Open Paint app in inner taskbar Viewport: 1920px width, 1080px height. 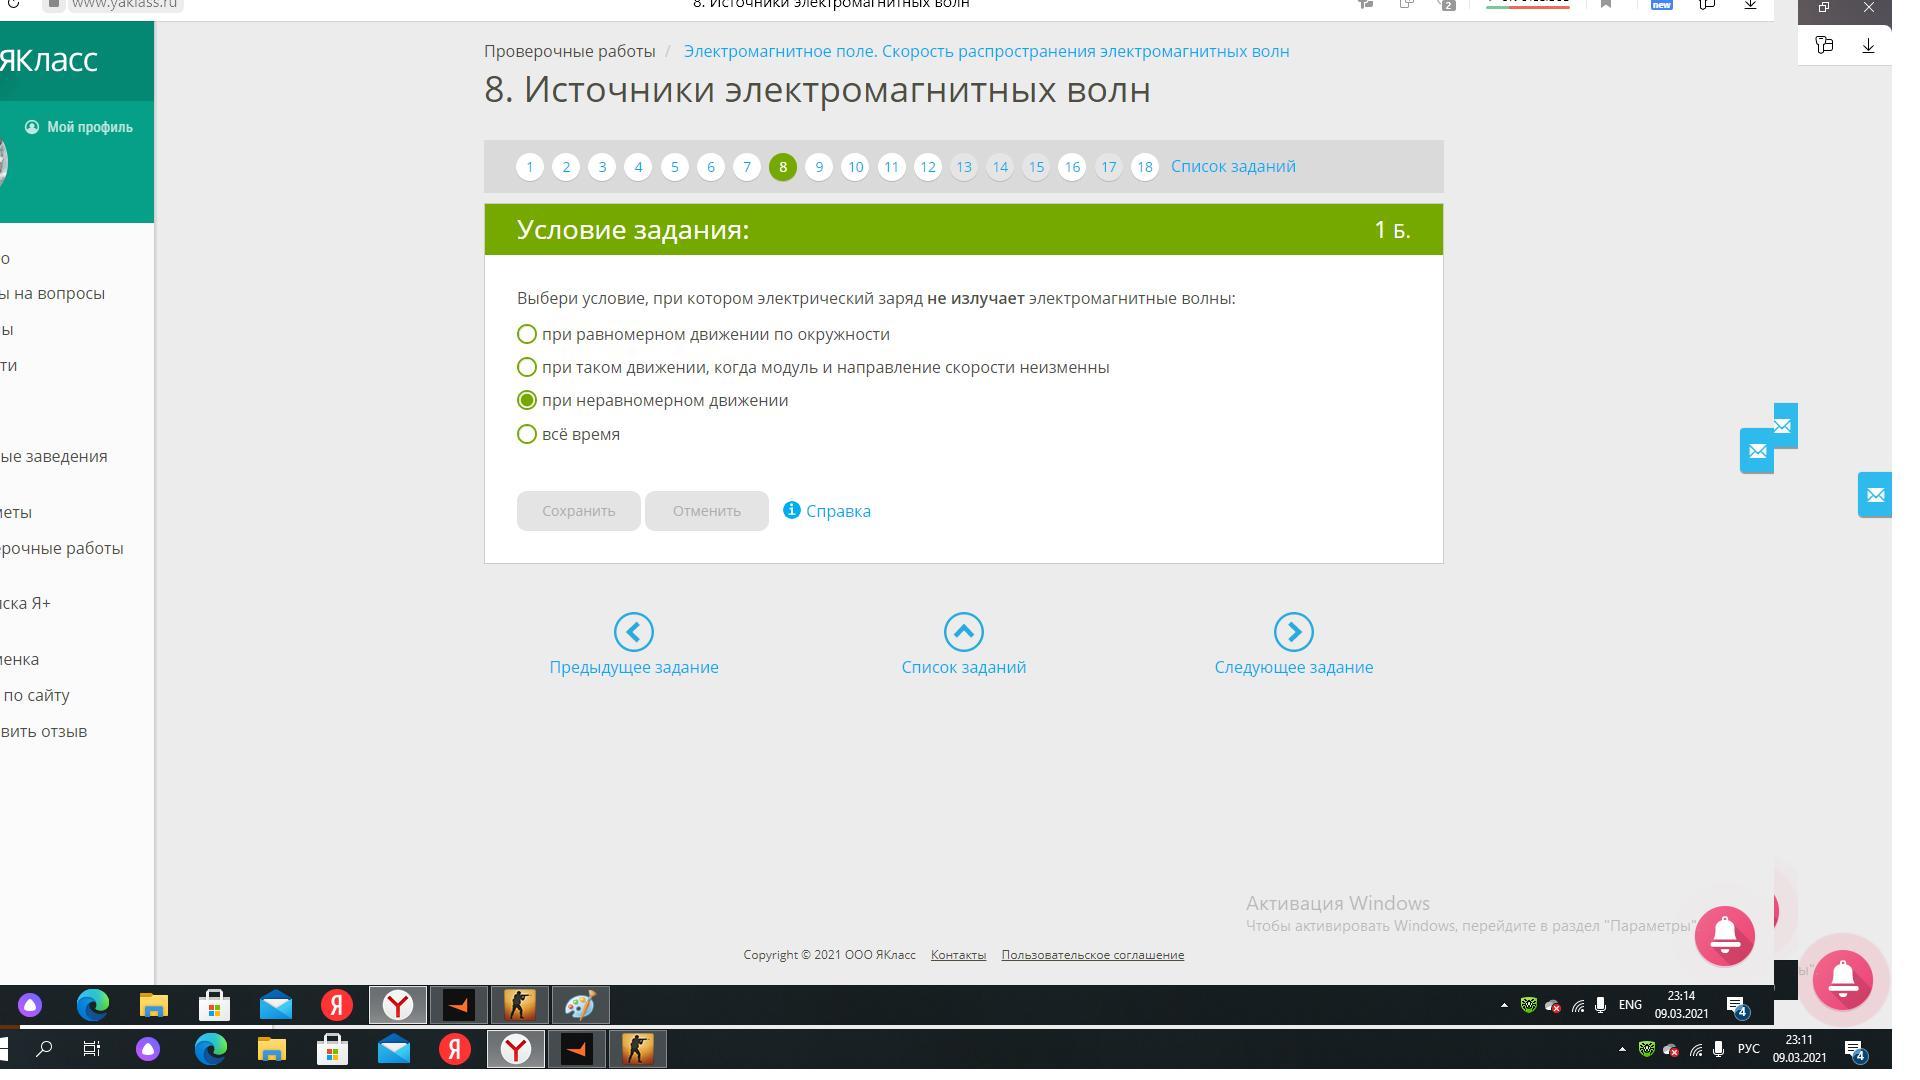[580, 1005]
